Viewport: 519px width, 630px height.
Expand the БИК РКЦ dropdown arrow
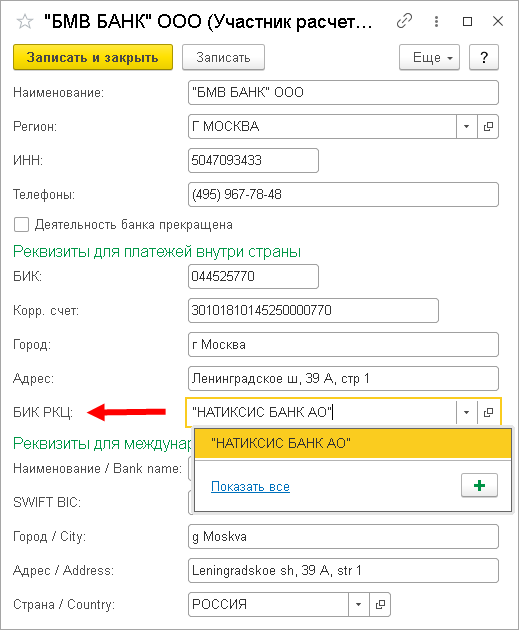pyautogui.click(x=466, y=412)
